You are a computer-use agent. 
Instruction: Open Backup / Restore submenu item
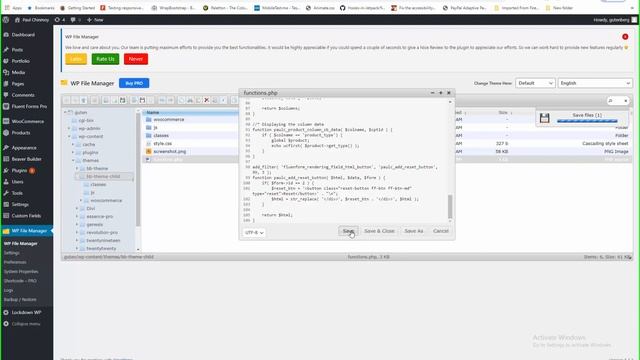[x=20, y=299]
